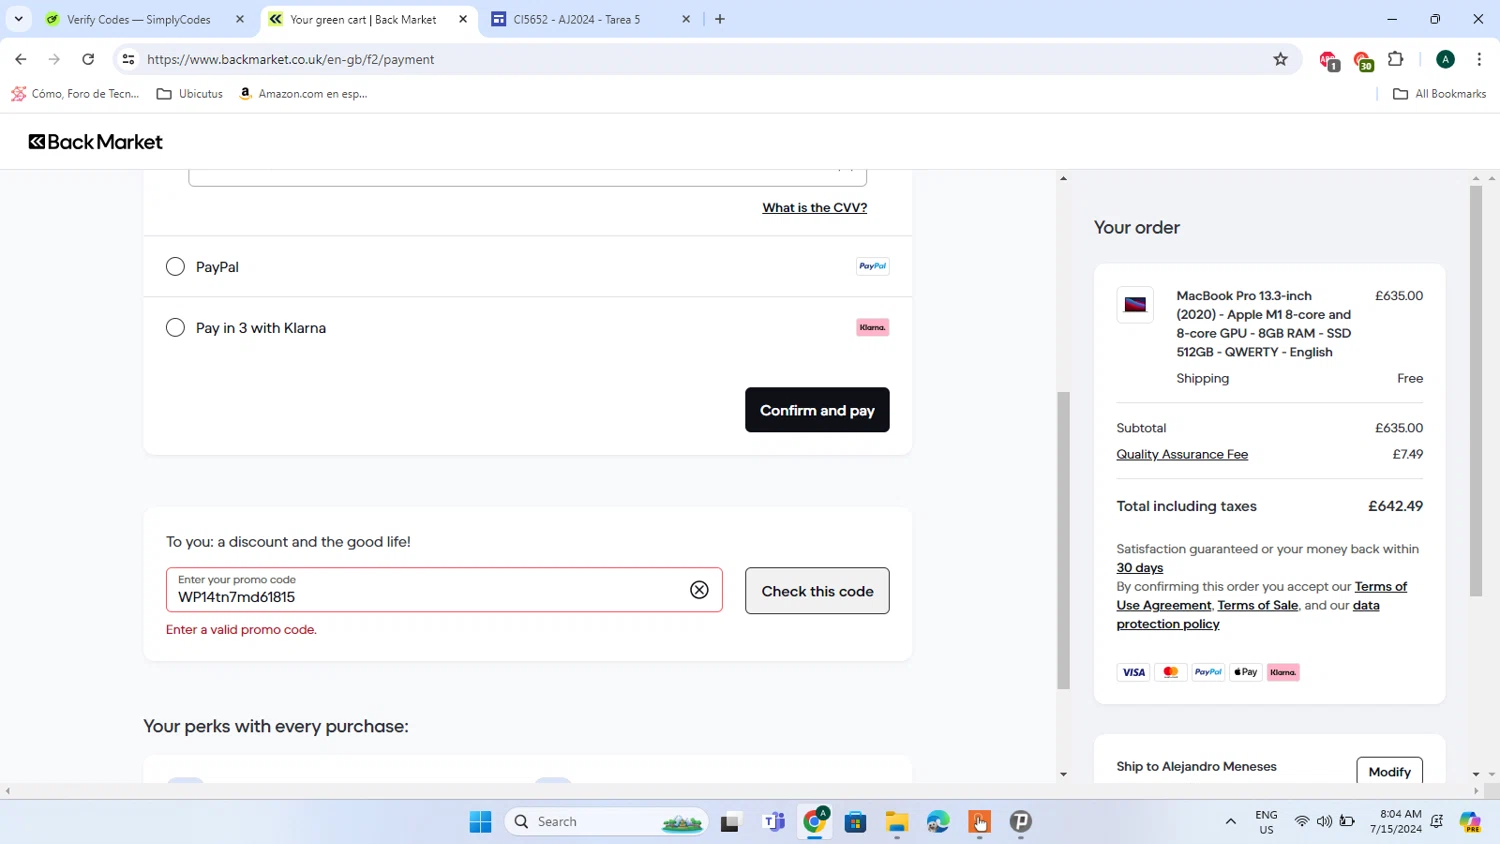Open Microsoft Teams from the taskbar
This screenshot has width=1500, height=844.
773,822
